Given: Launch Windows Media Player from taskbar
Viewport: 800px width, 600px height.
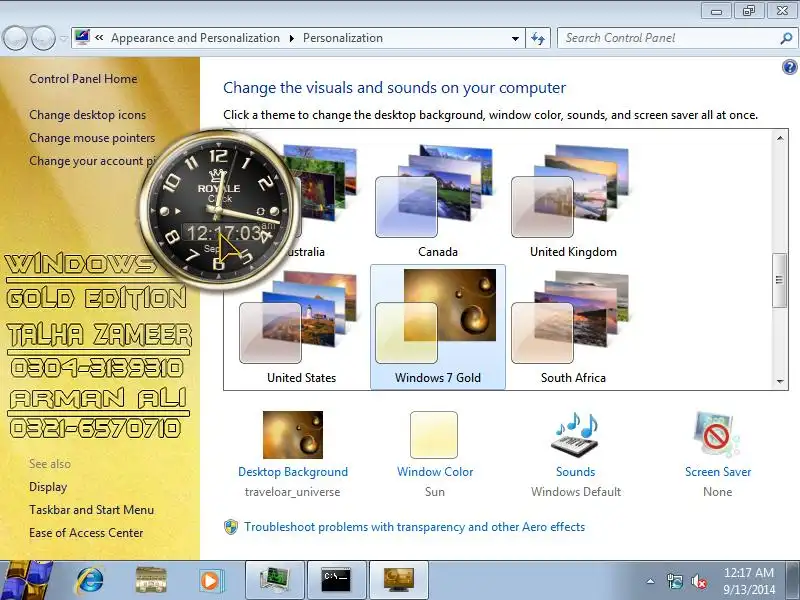Looking at the screenshot, I should (210, 581).
